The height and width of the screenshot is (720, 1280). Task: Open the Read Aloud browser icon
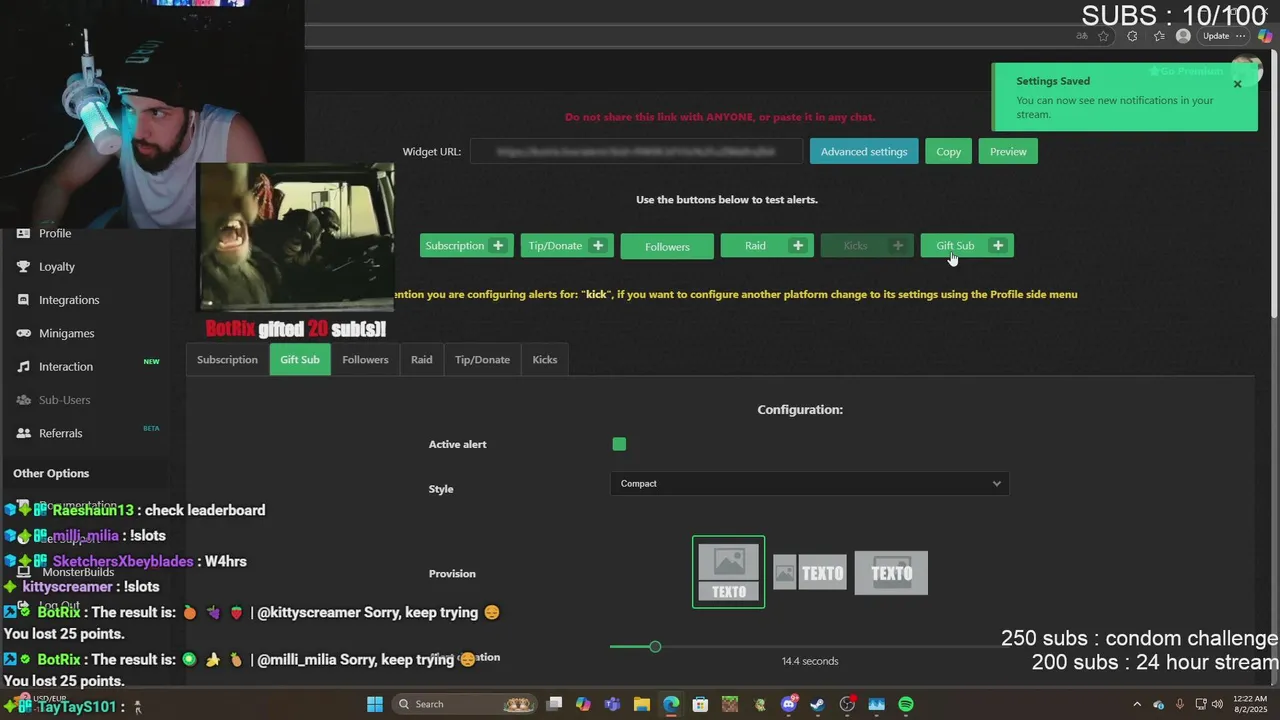tap(1081, 36)
